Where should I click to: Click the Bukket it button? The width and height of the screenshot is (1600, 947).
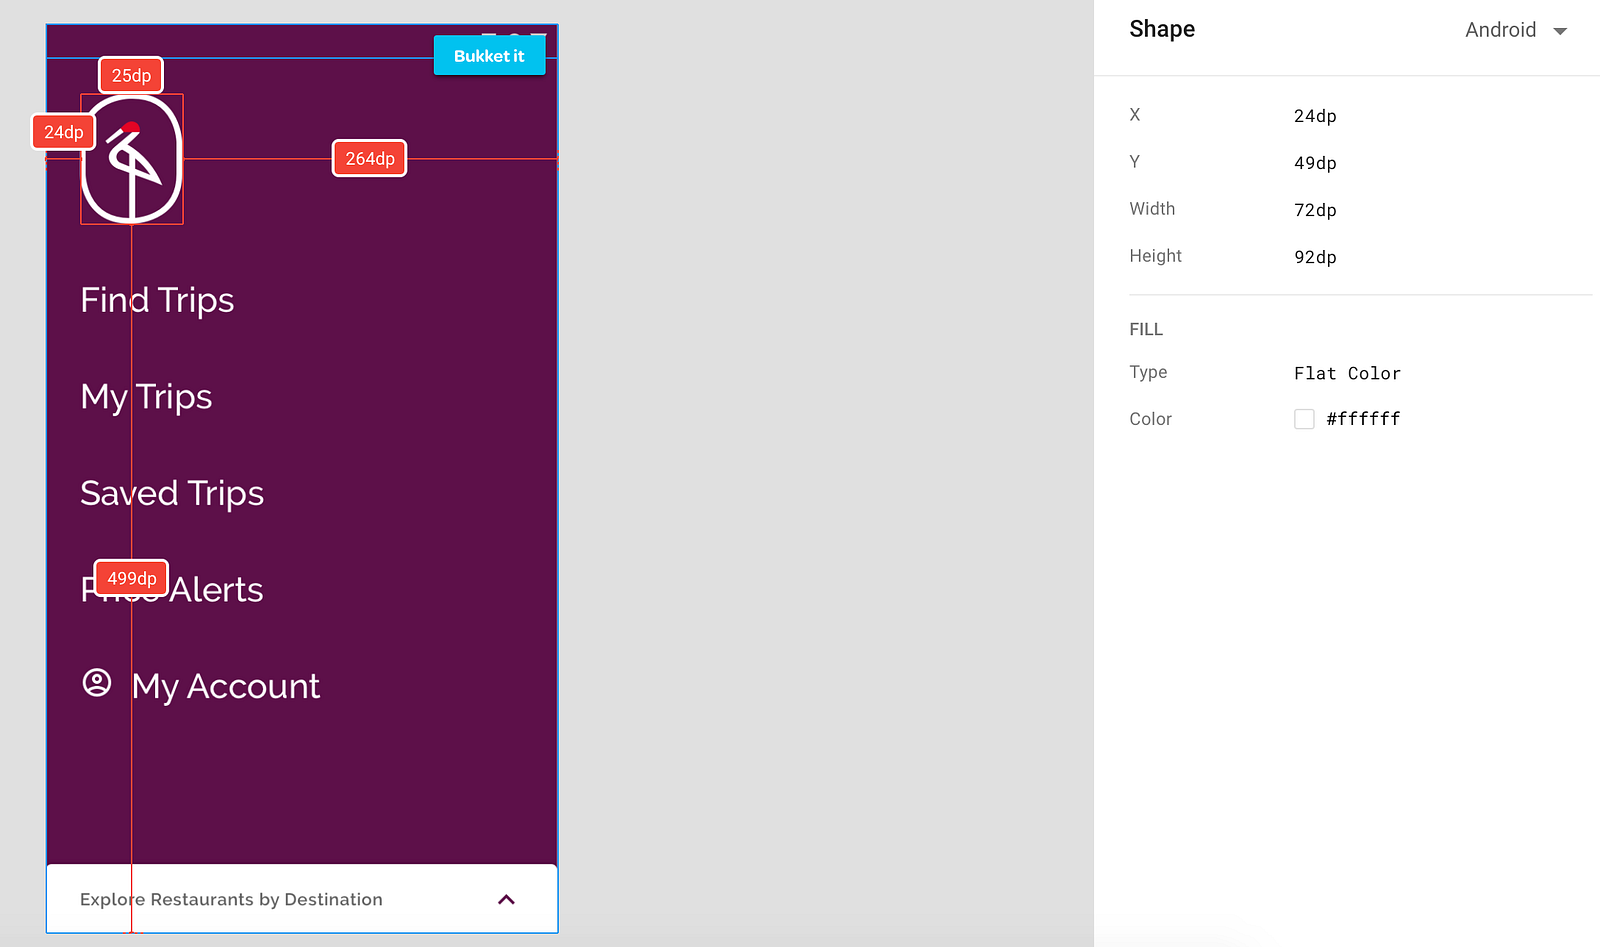(x=489, y=56)
